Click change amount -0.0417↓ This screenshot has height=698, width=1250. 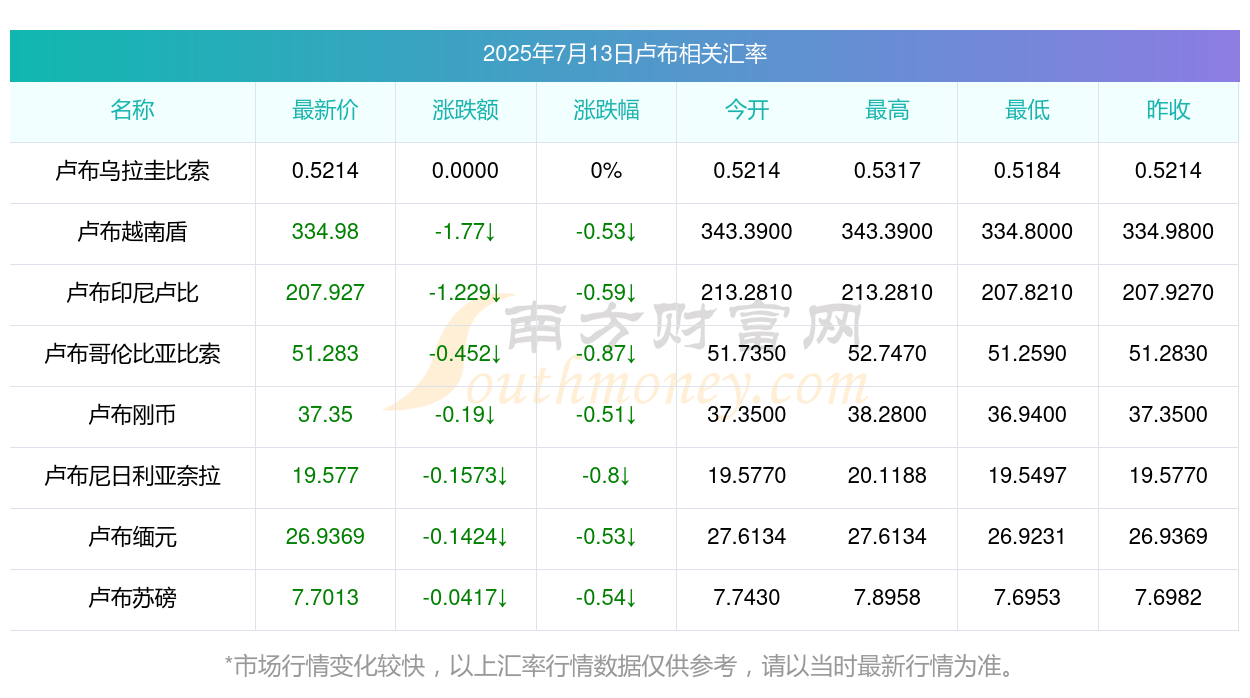466,598
